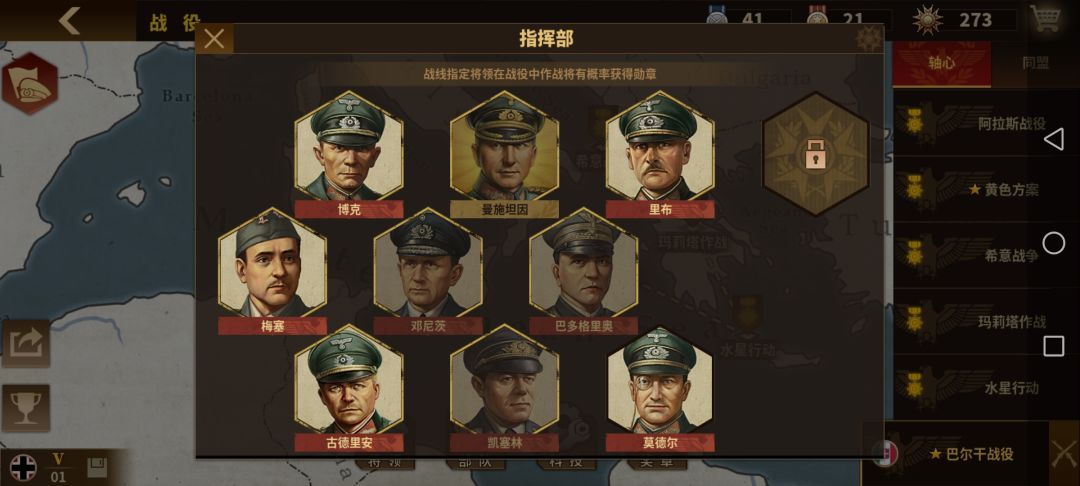This screenshot has width=1080, height=486.
Task: Close the 指挥部 headquarters dialog
Action: pyautogui.click(x=214, y=39)
